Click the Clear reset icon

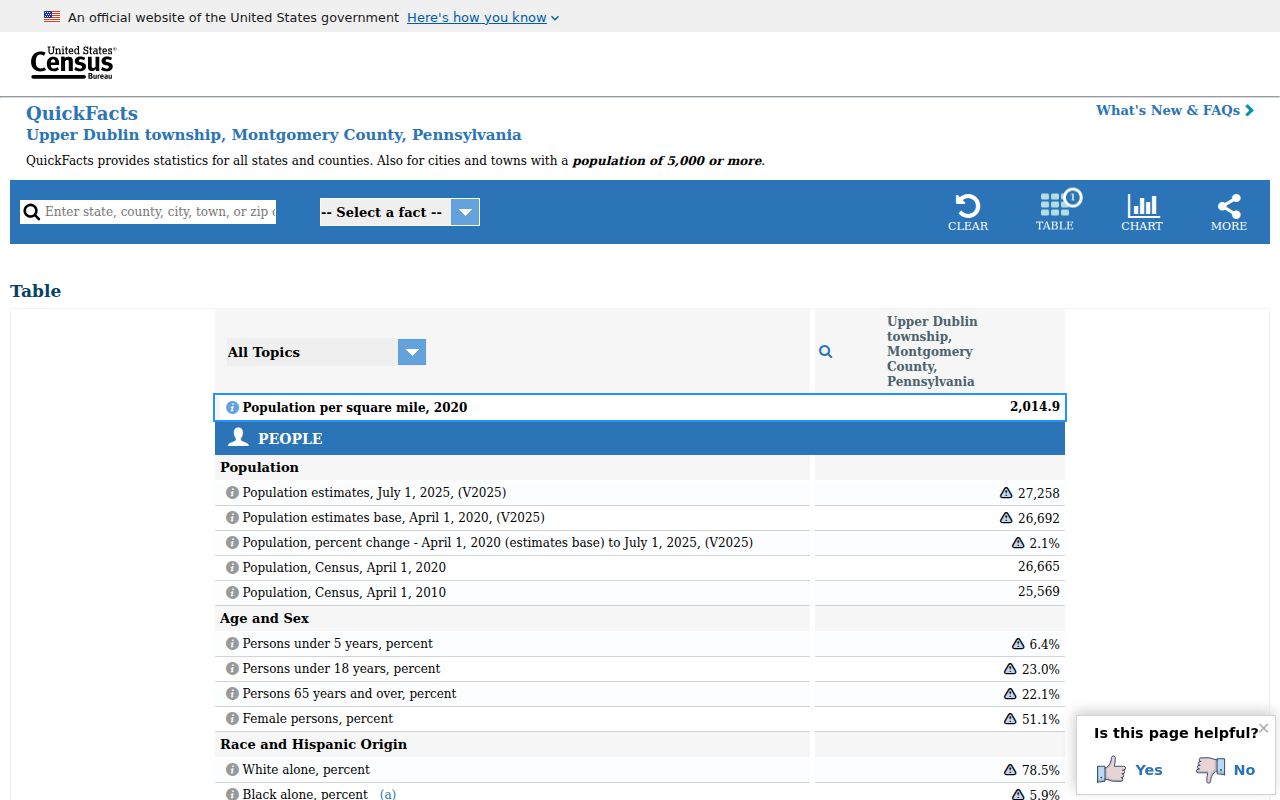pyautogui.click(x=967, y=212)
